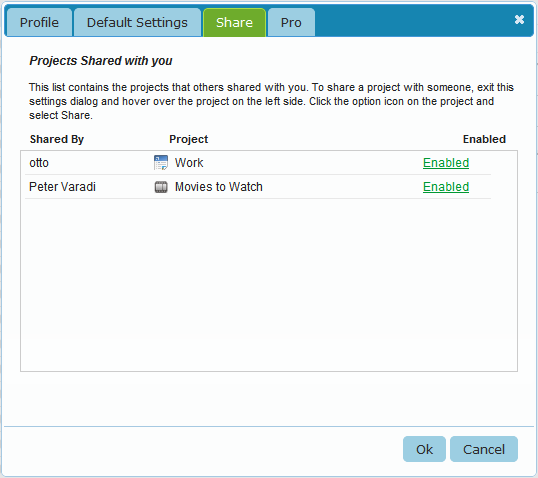Image resolution: width=538 pixels, height=478 pixels.
Task: Select the Peter Varadi shared-by entry
Action: coord(62,187)
